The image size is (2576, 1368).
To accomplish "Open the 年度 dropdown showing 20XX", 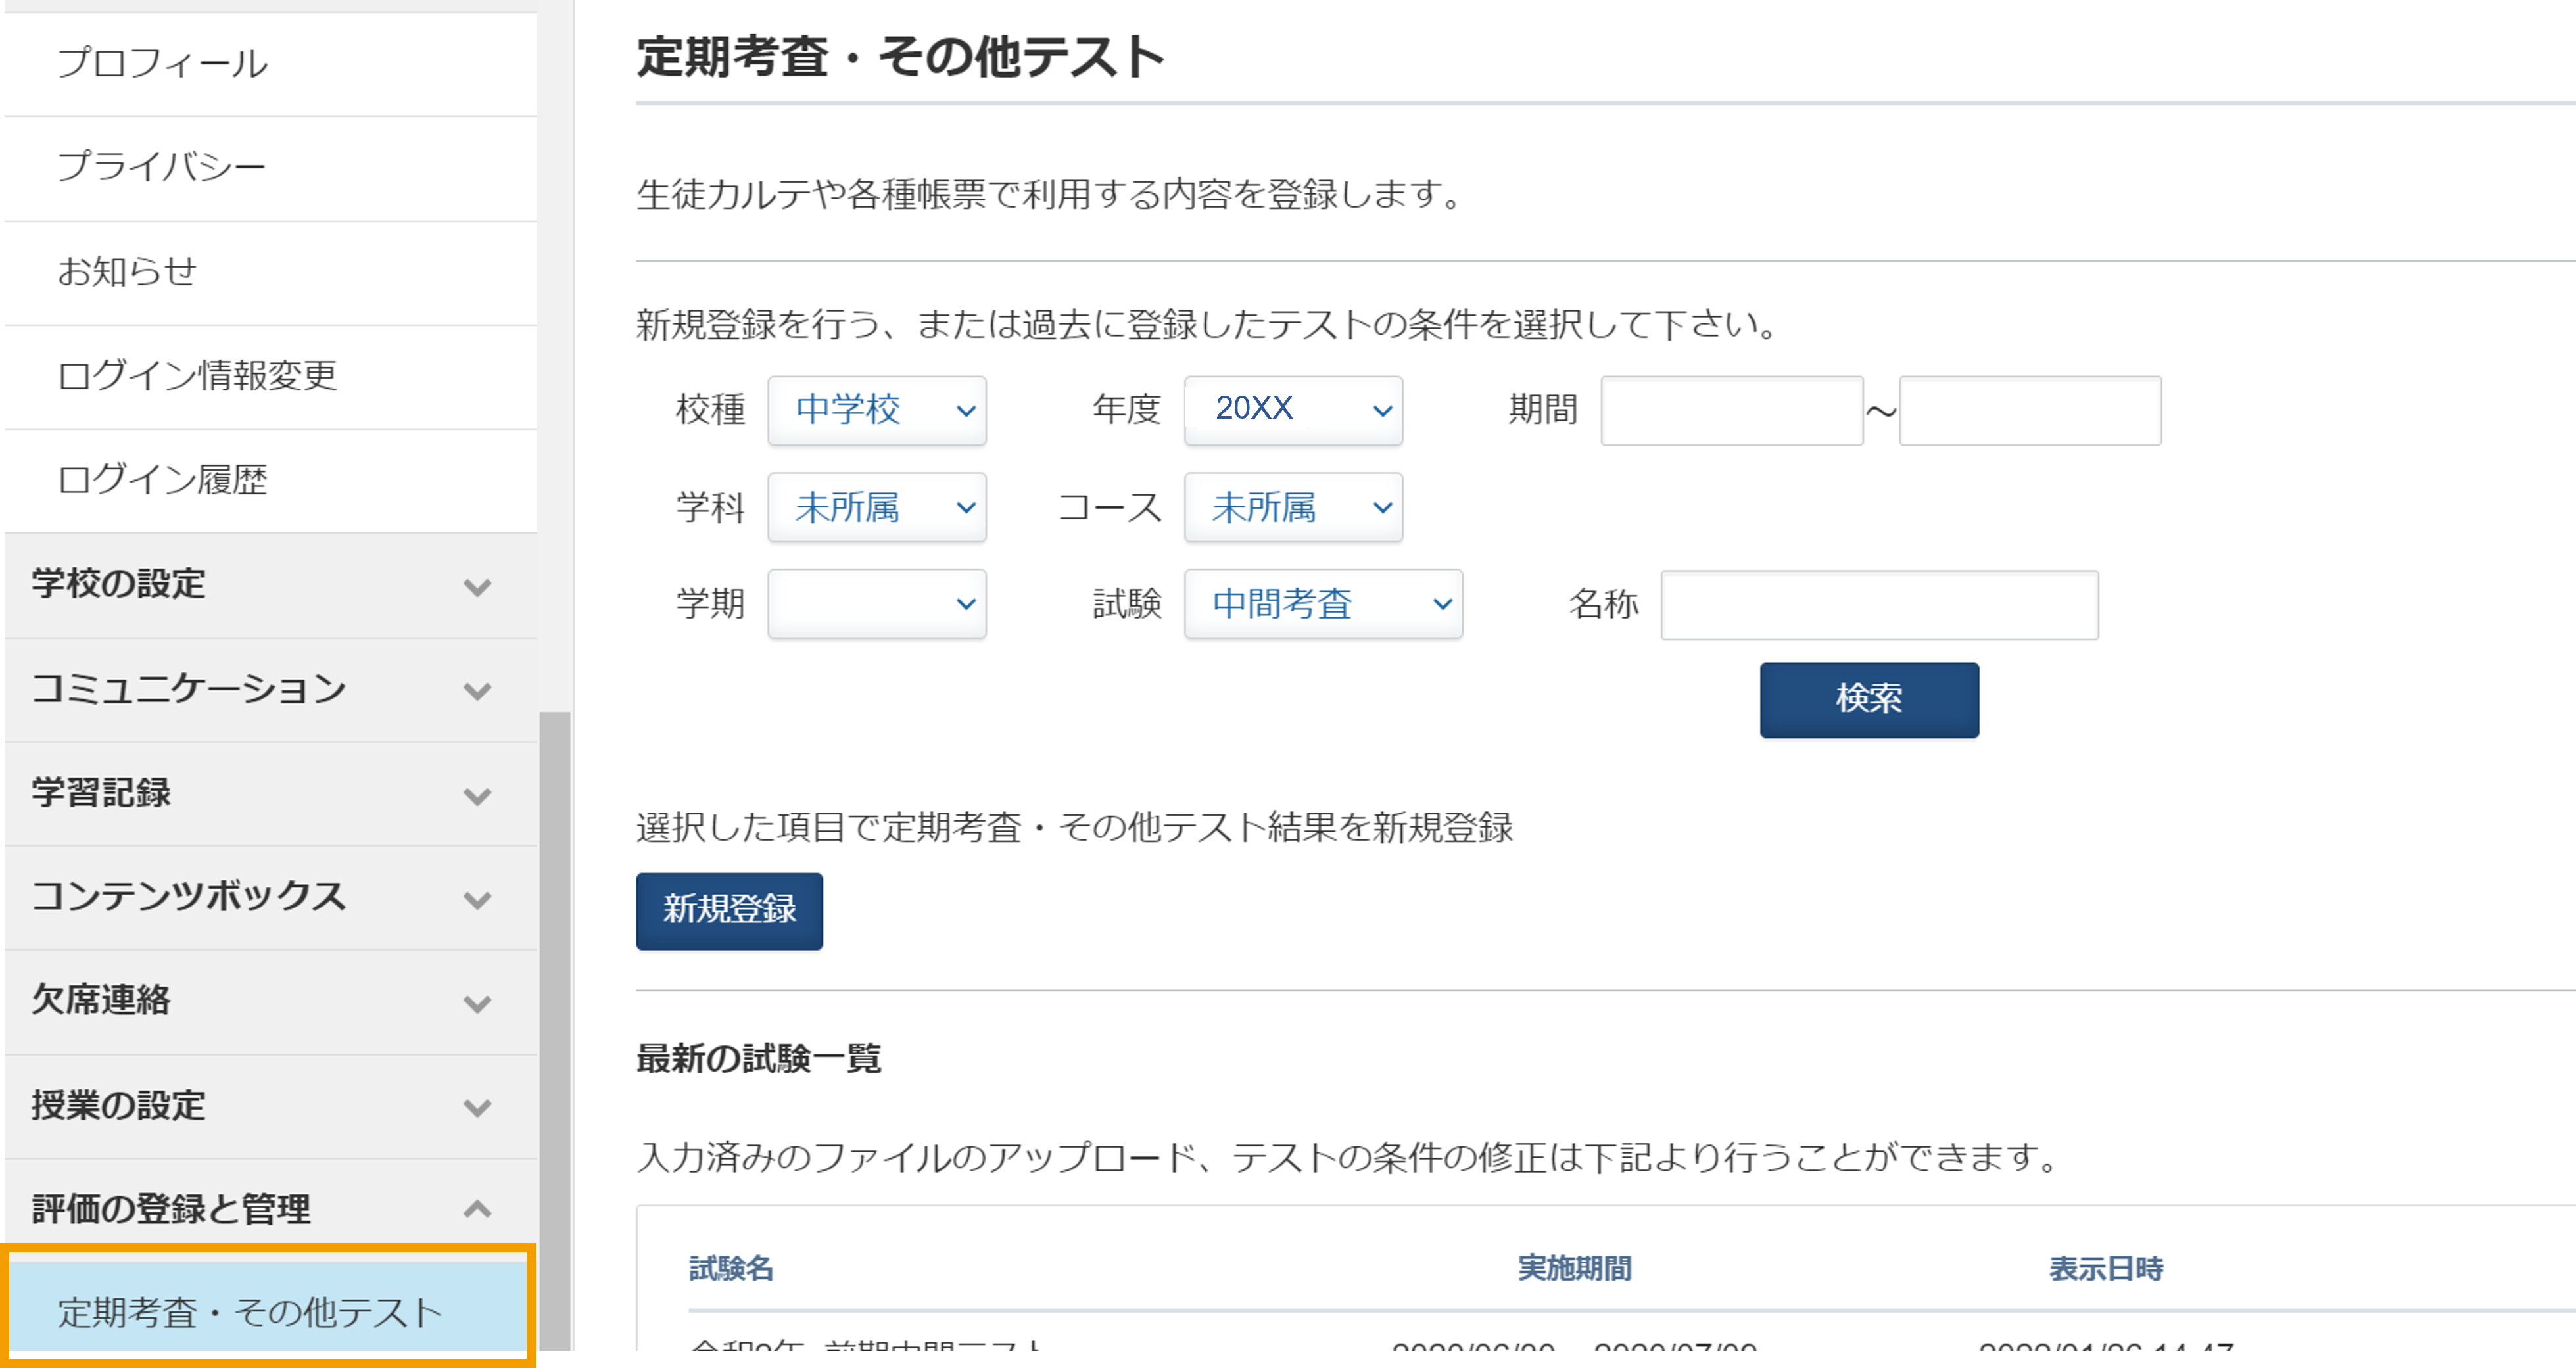I will [x=1293, y=410].
